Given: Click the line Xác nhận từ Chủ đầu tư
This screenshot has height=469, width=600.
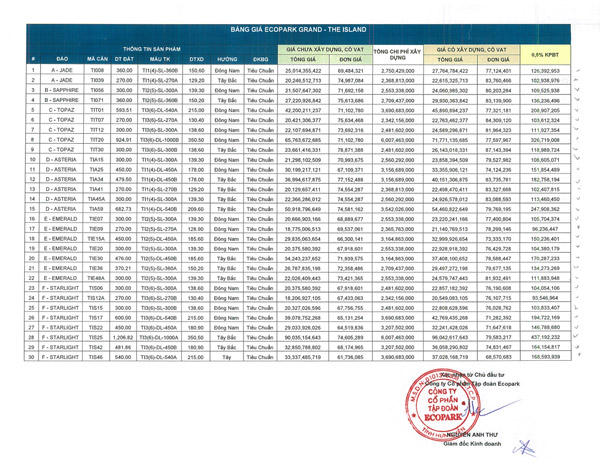Looking at the screenshot, I should tap(473, 375).
